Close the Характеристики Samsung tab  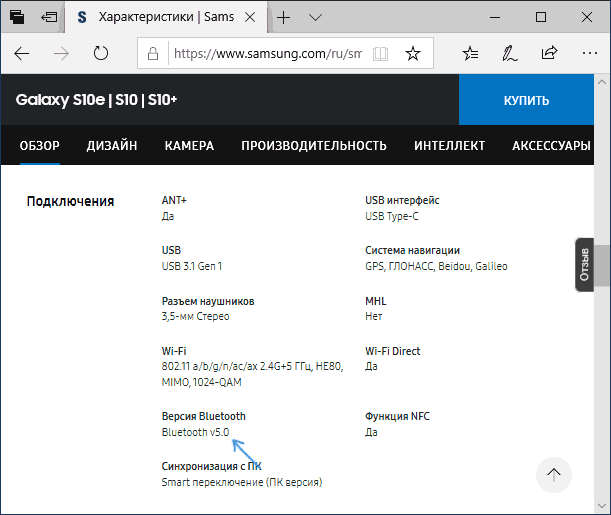point(250,17)
